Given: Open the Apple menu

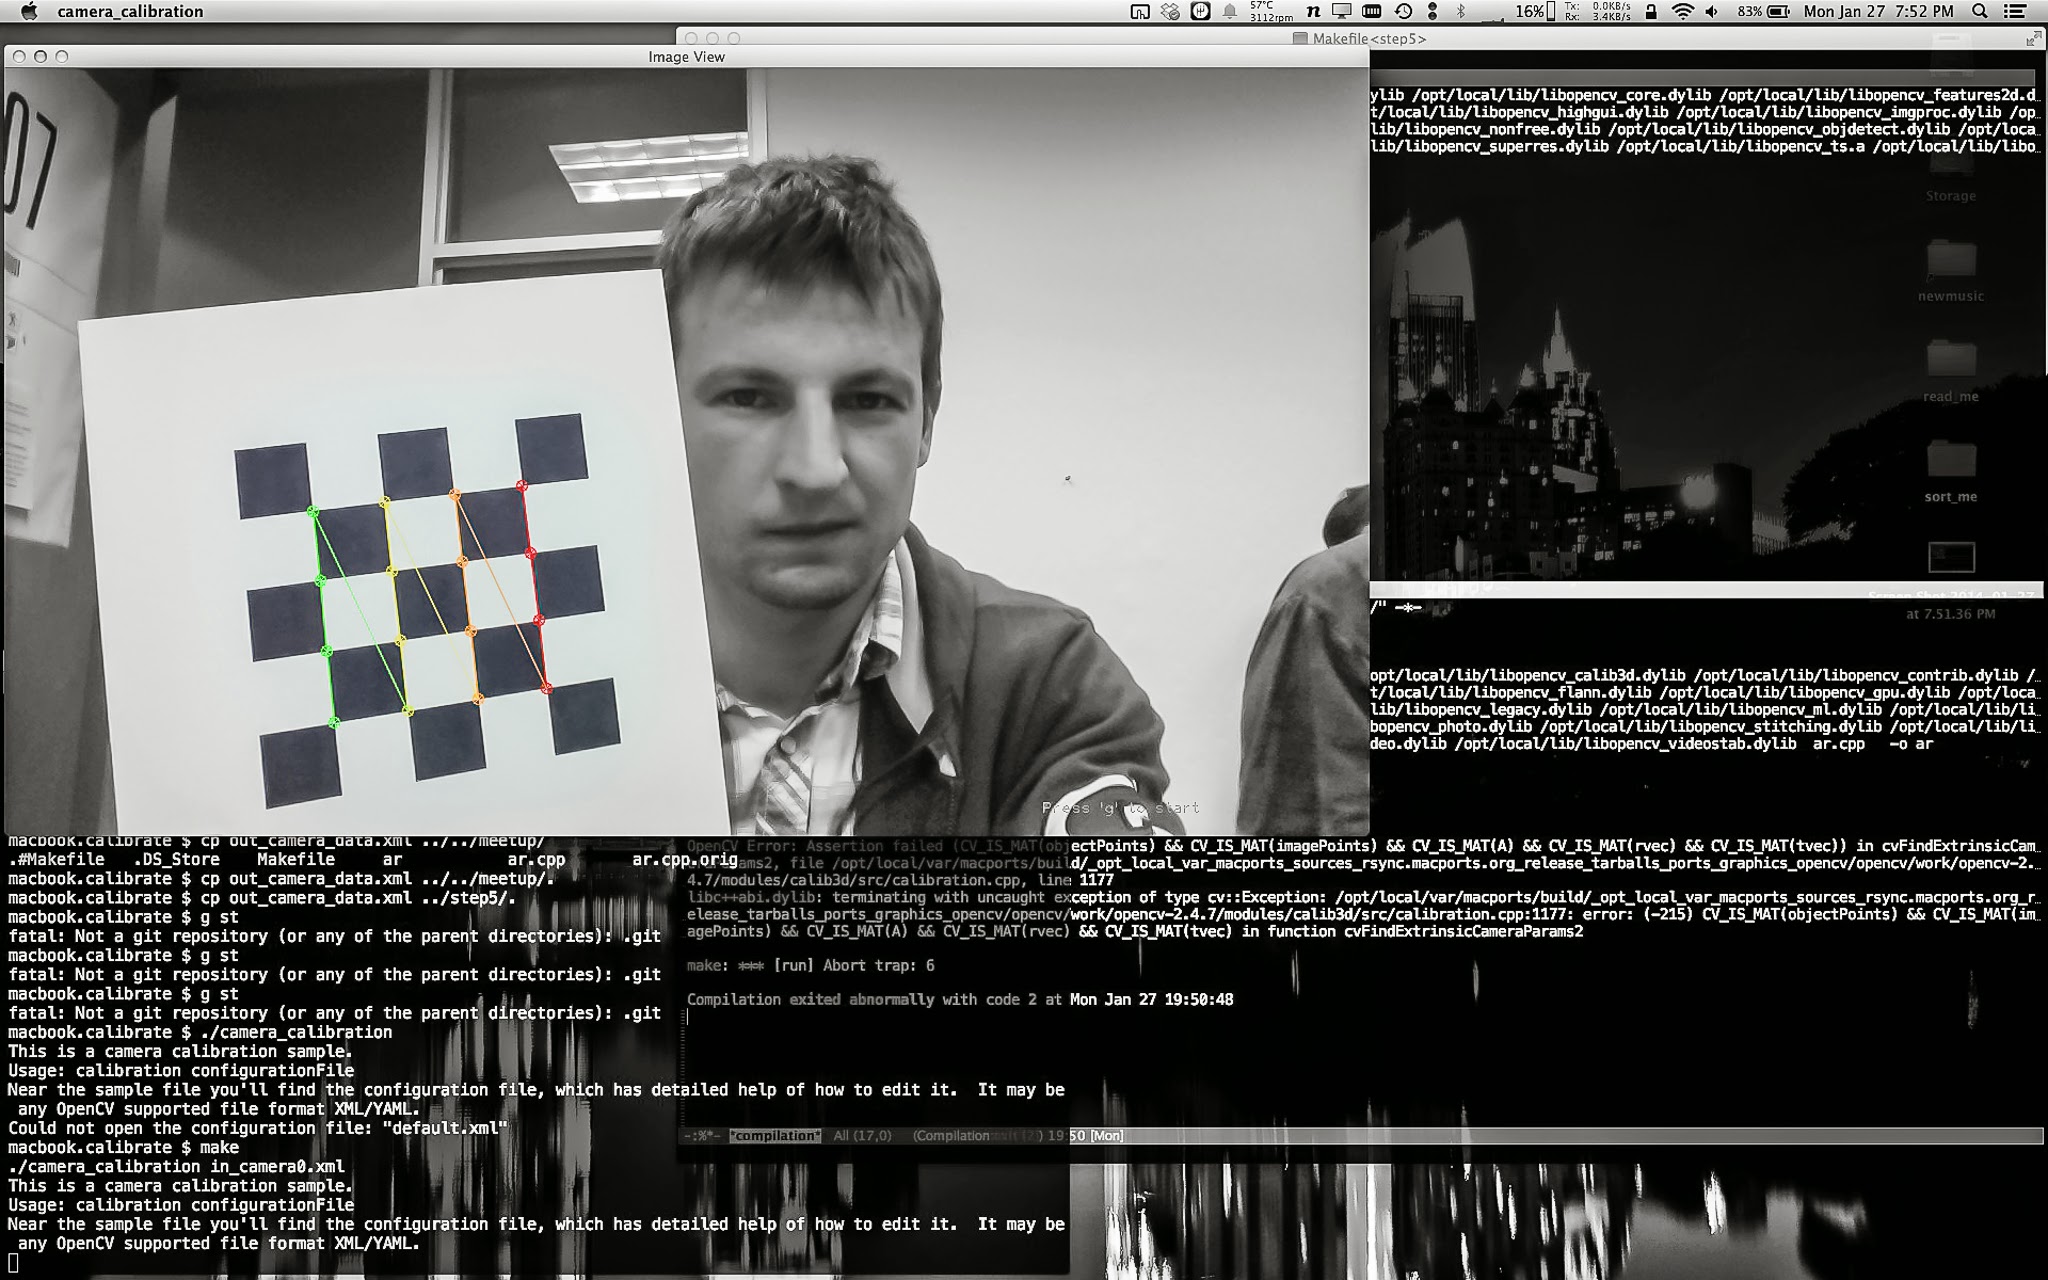Looking at the screenshot, I should [28, 12].
